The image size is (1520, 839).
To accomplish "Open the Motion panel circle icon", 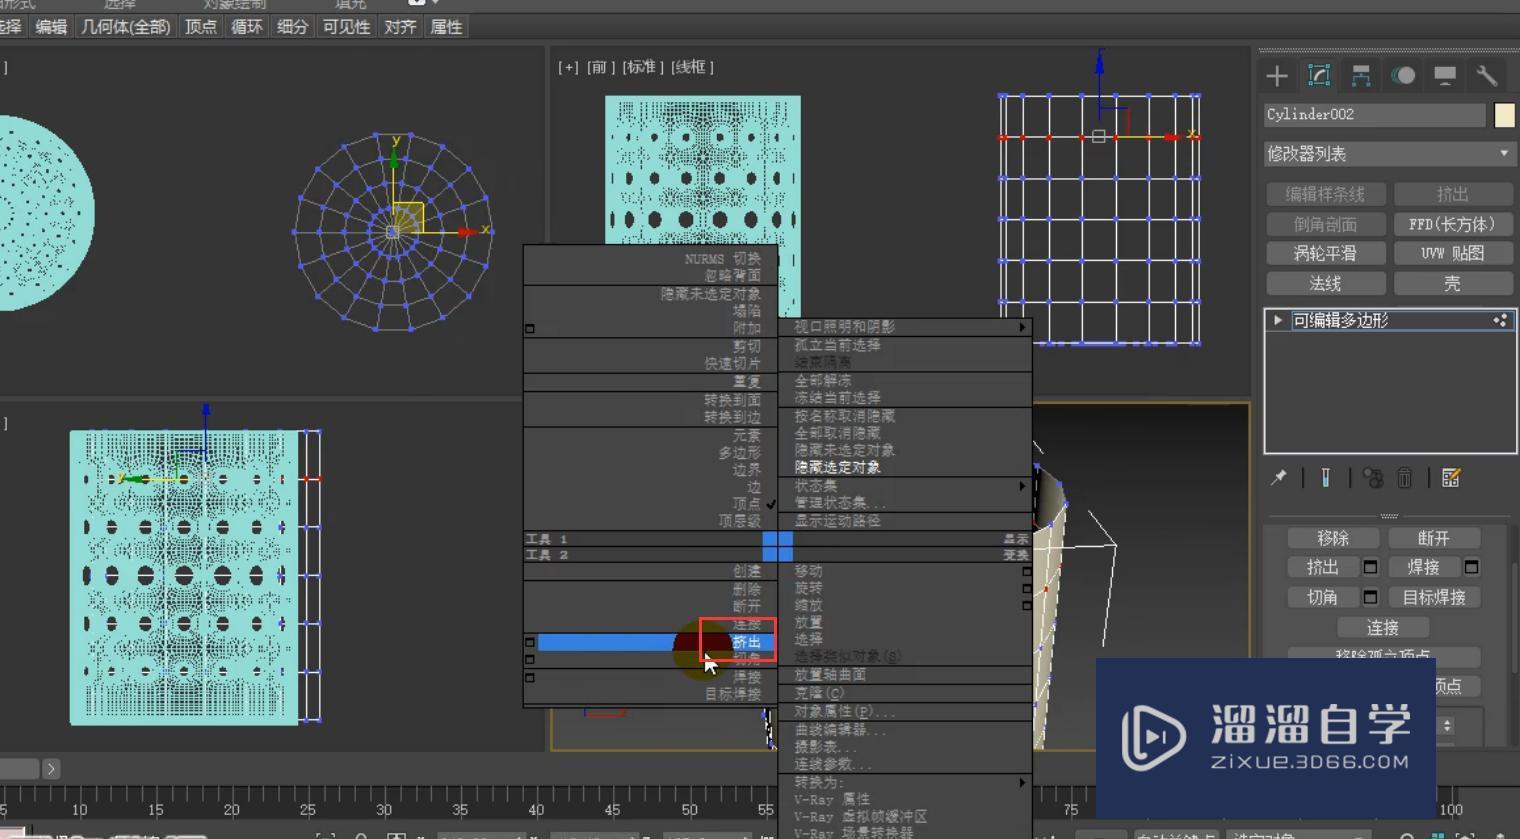I will coord(1403,76).
